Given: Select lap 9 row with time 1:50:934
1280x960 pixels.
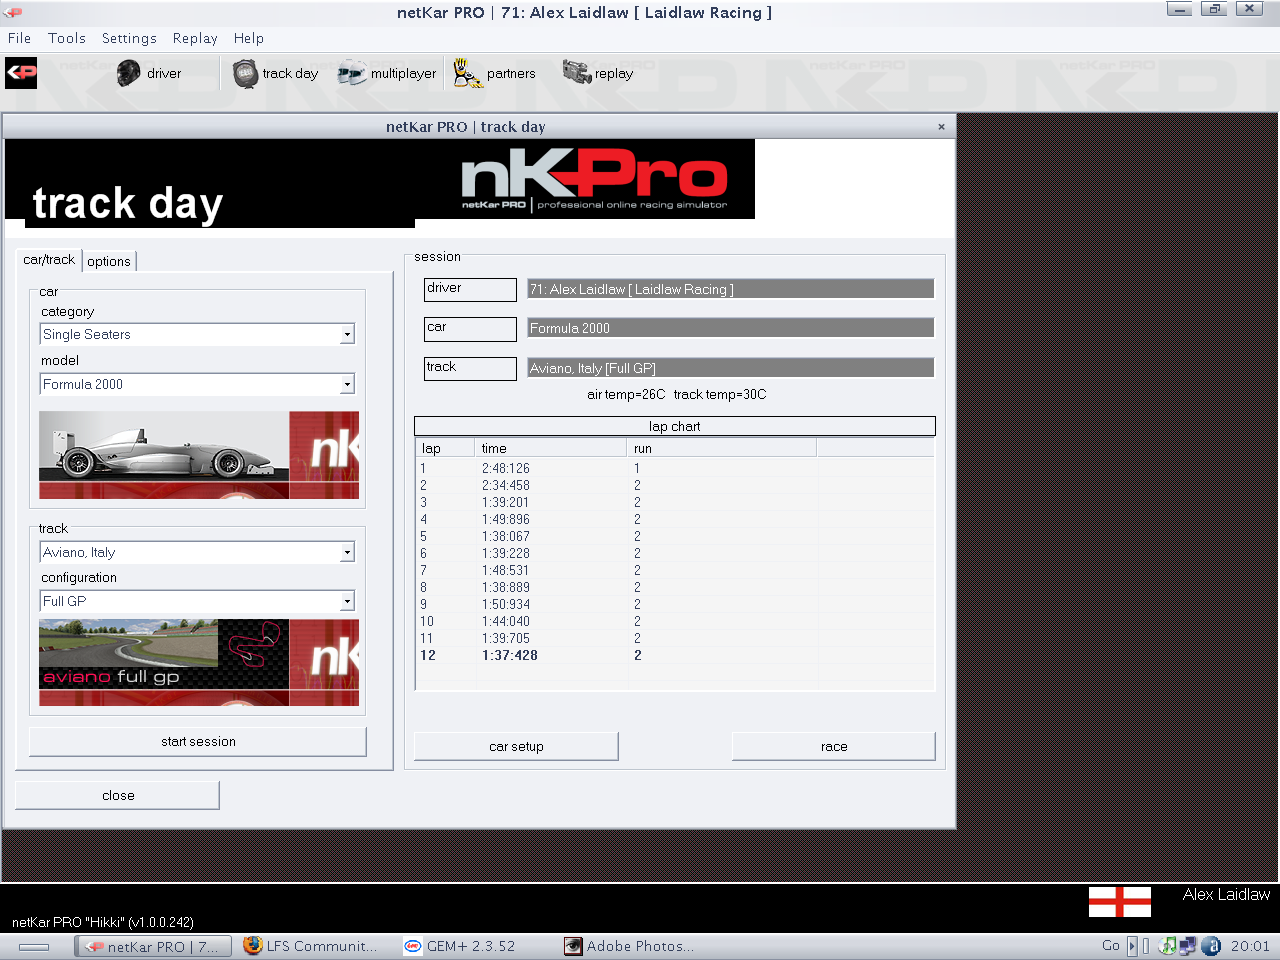Looking at the screenshot, I should point(675,604).
